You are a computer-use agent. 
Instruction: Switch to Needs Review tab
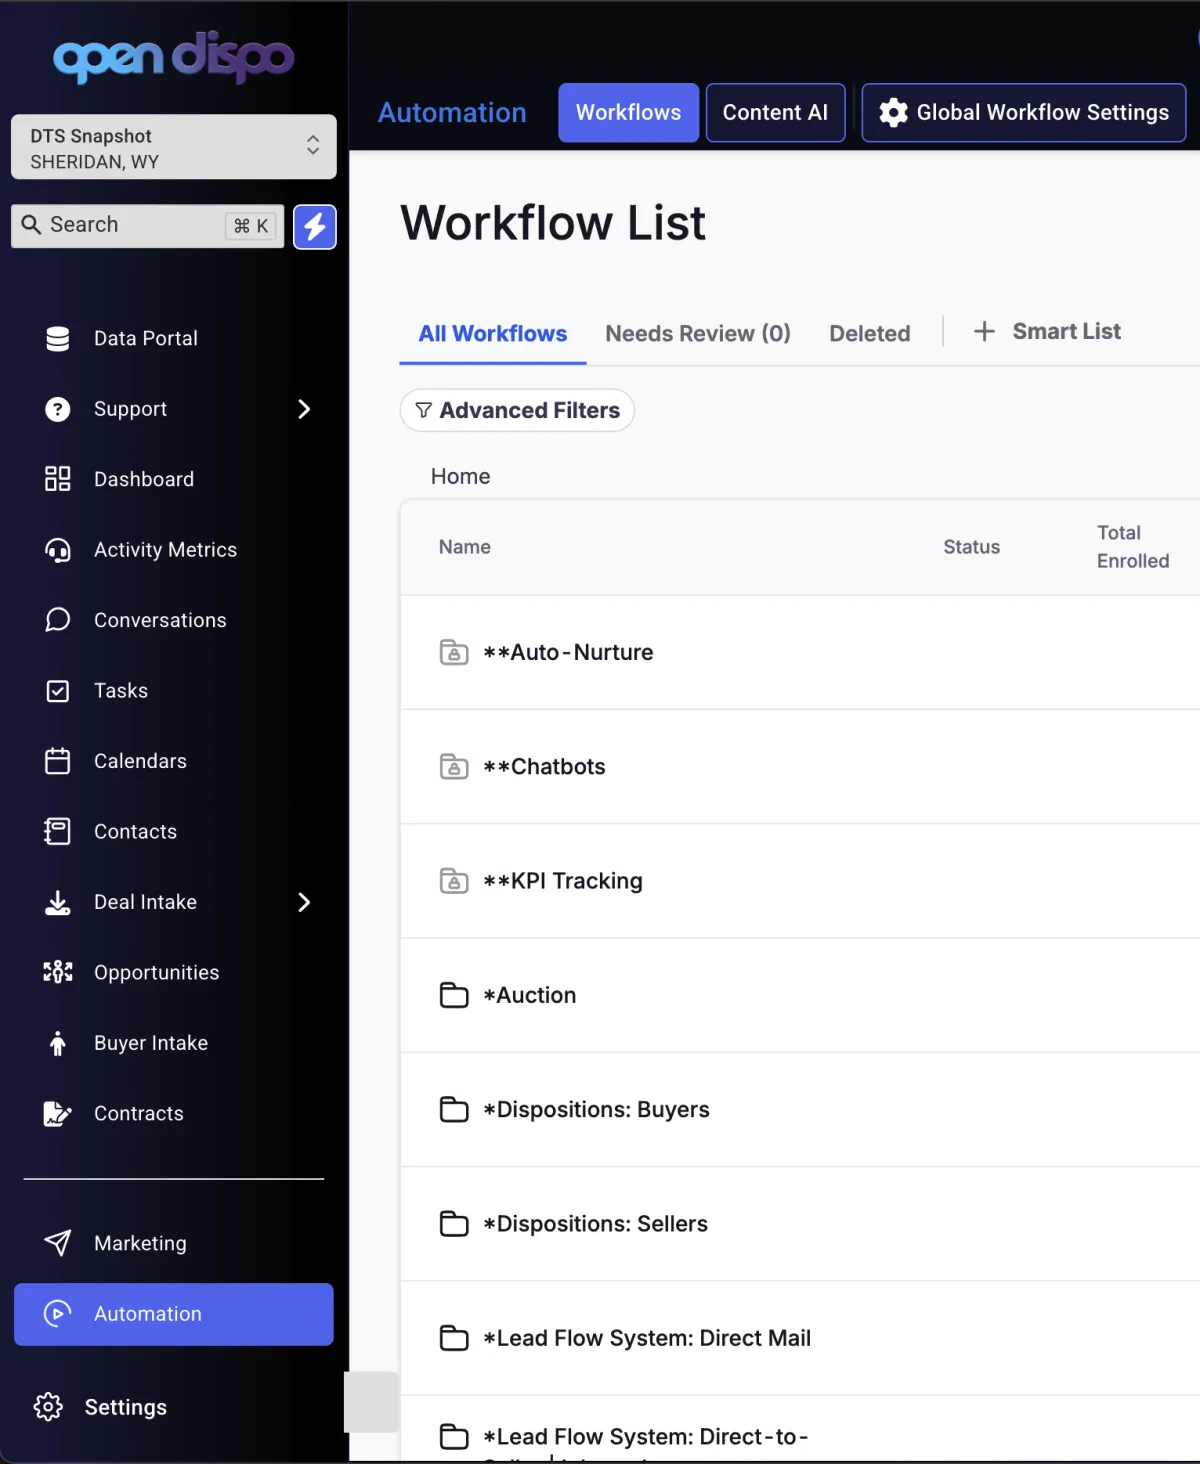pos(697,334)
